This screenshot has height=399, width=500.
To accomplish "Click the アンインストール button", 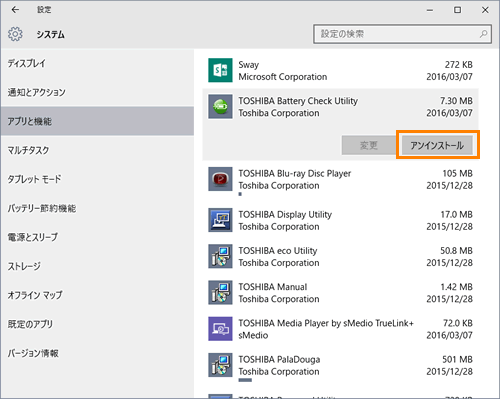I will point(437,145).
